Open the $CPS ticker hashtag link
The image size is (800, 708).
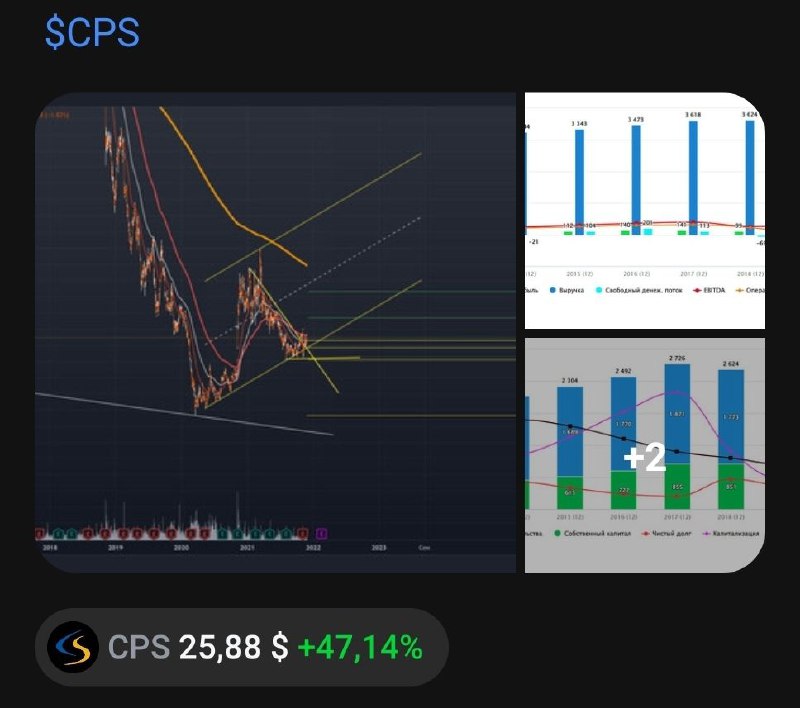92,33
